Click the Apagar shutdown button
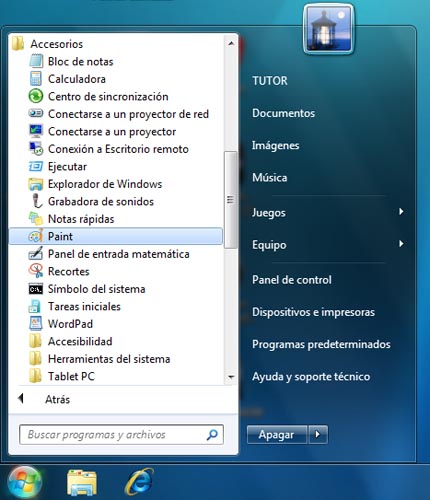 click(x=277, y=434)
